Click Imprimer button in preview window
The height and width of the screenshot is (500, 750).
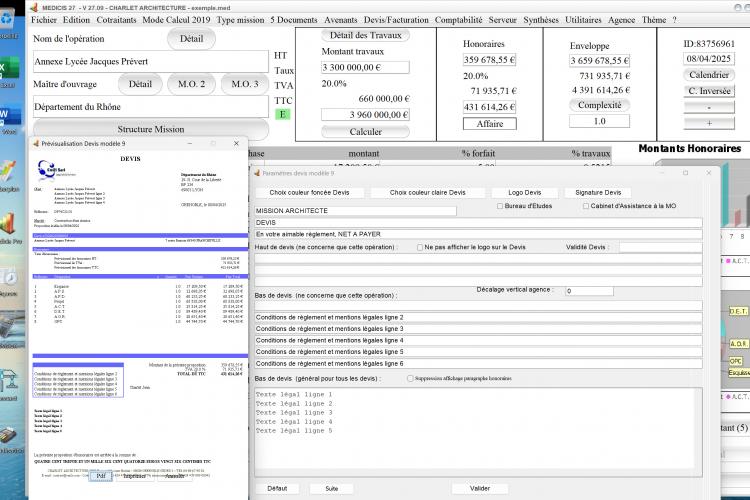[134, 476]
